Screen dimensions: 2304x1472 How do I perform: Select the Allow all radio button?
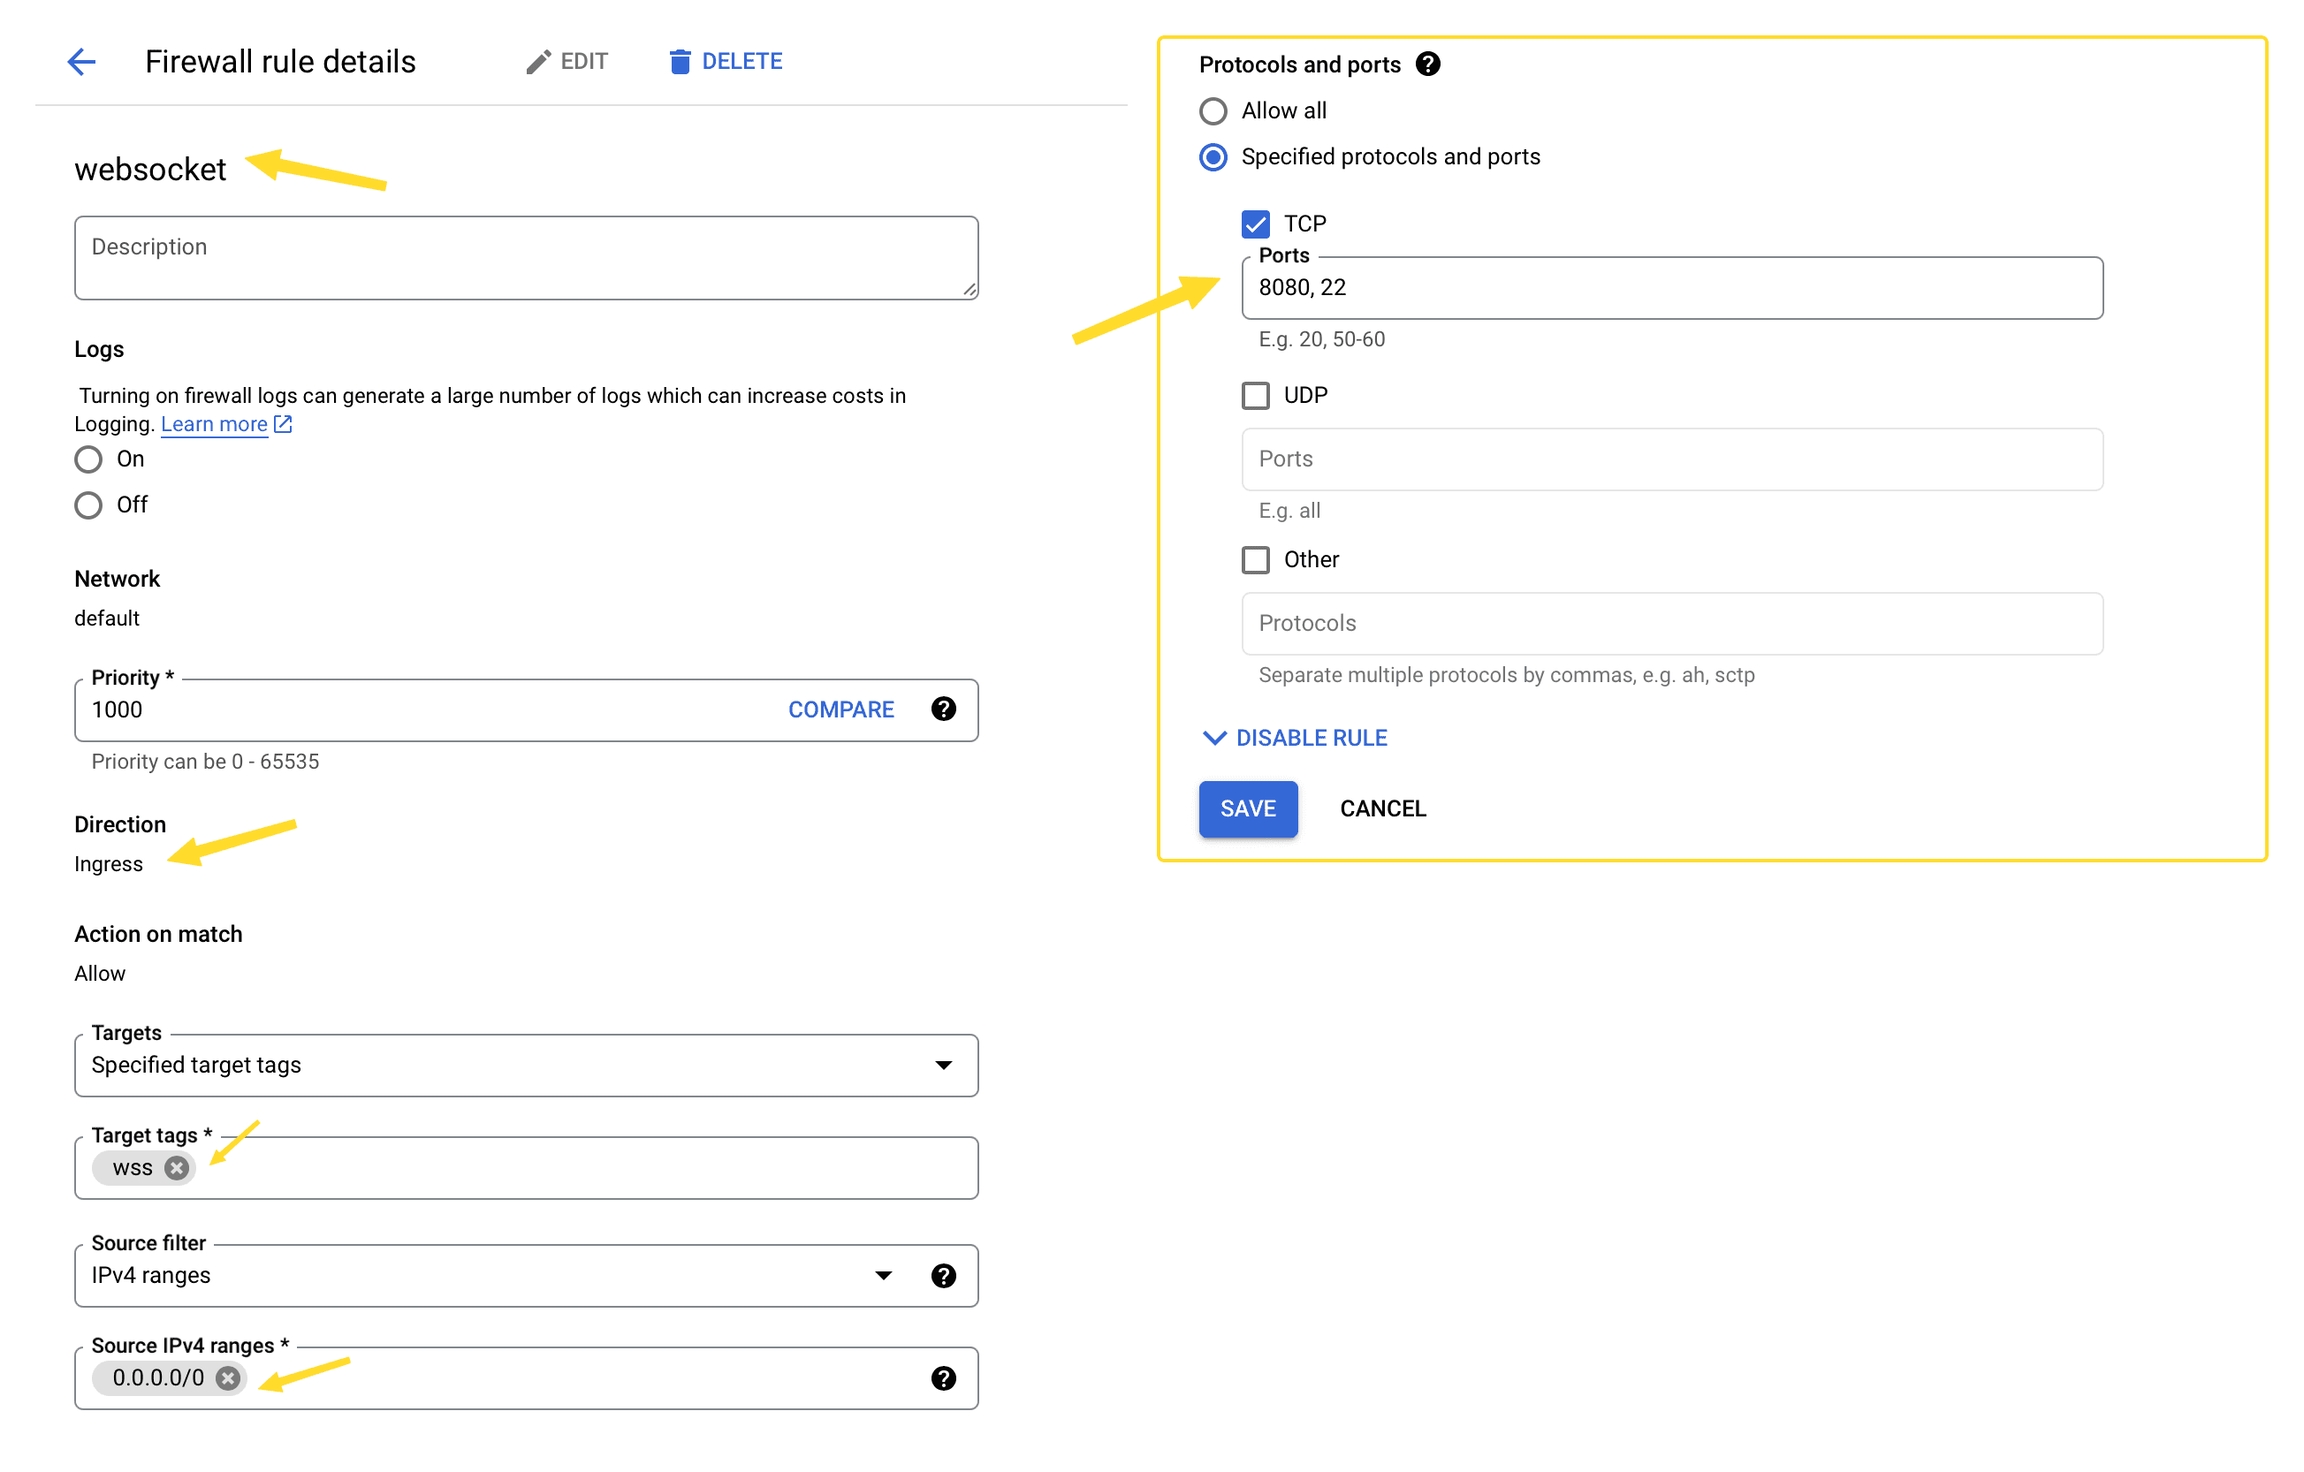1213,111
